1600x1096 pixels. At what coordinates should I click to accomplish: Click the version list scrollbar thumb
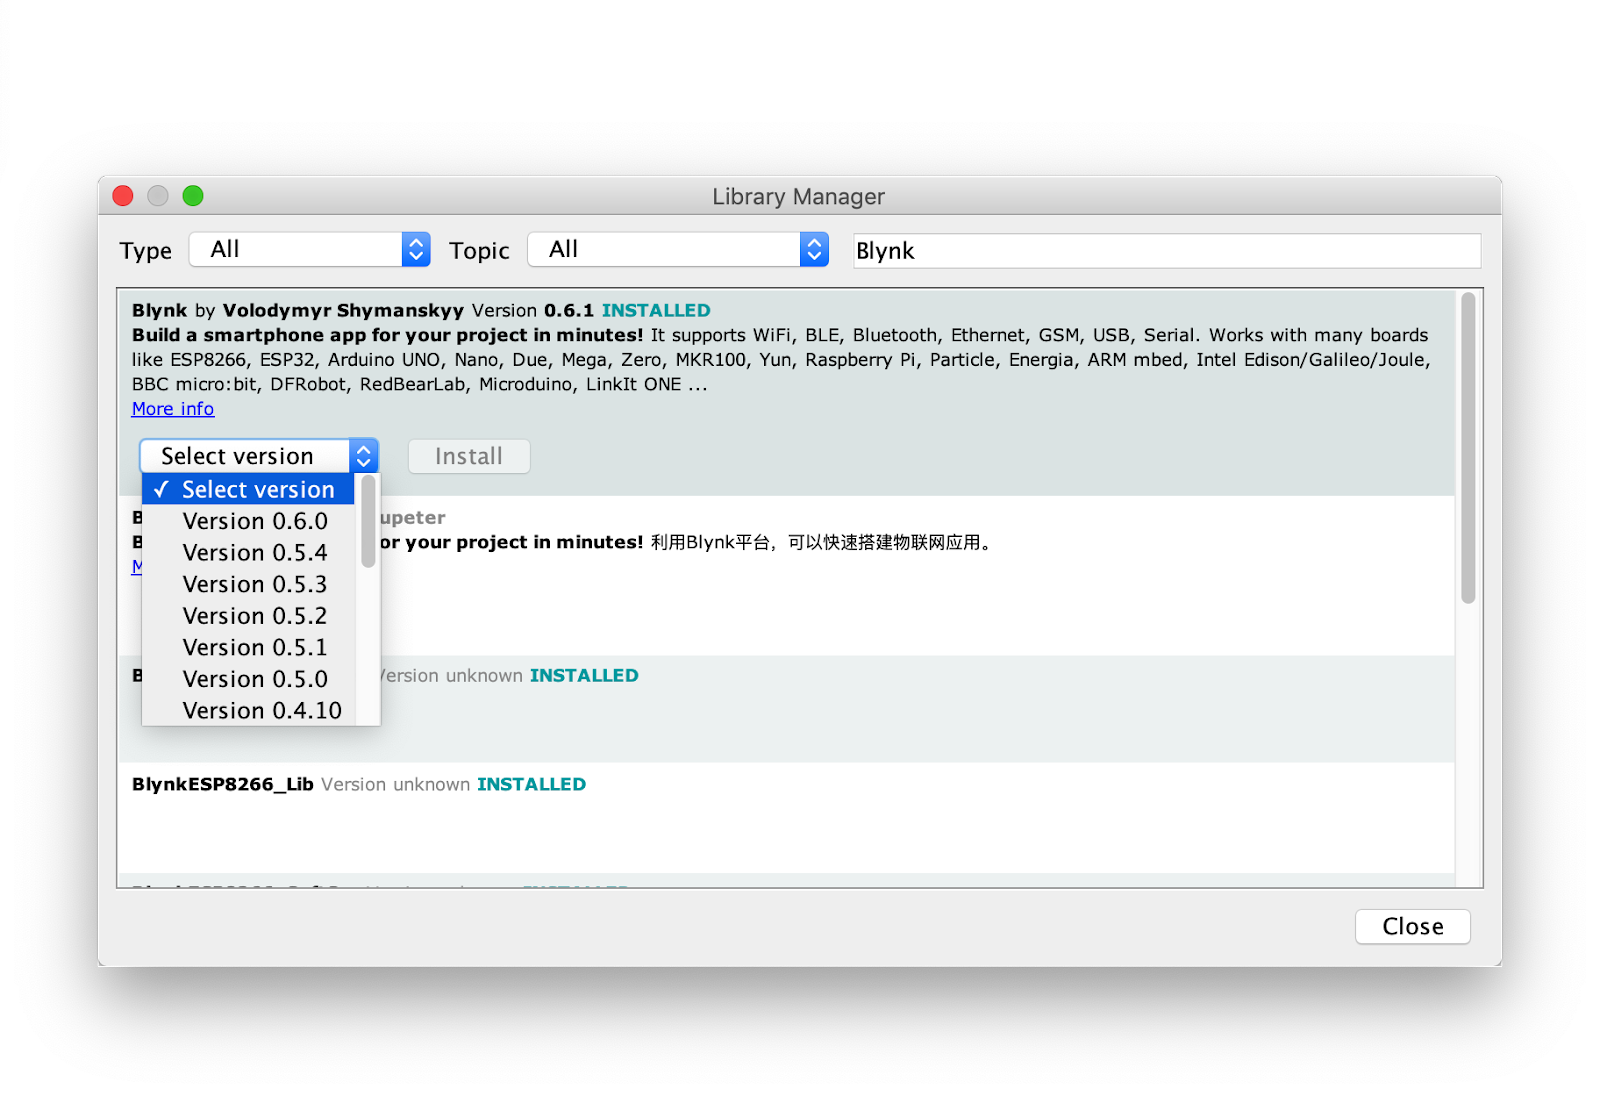click(368, 521)
